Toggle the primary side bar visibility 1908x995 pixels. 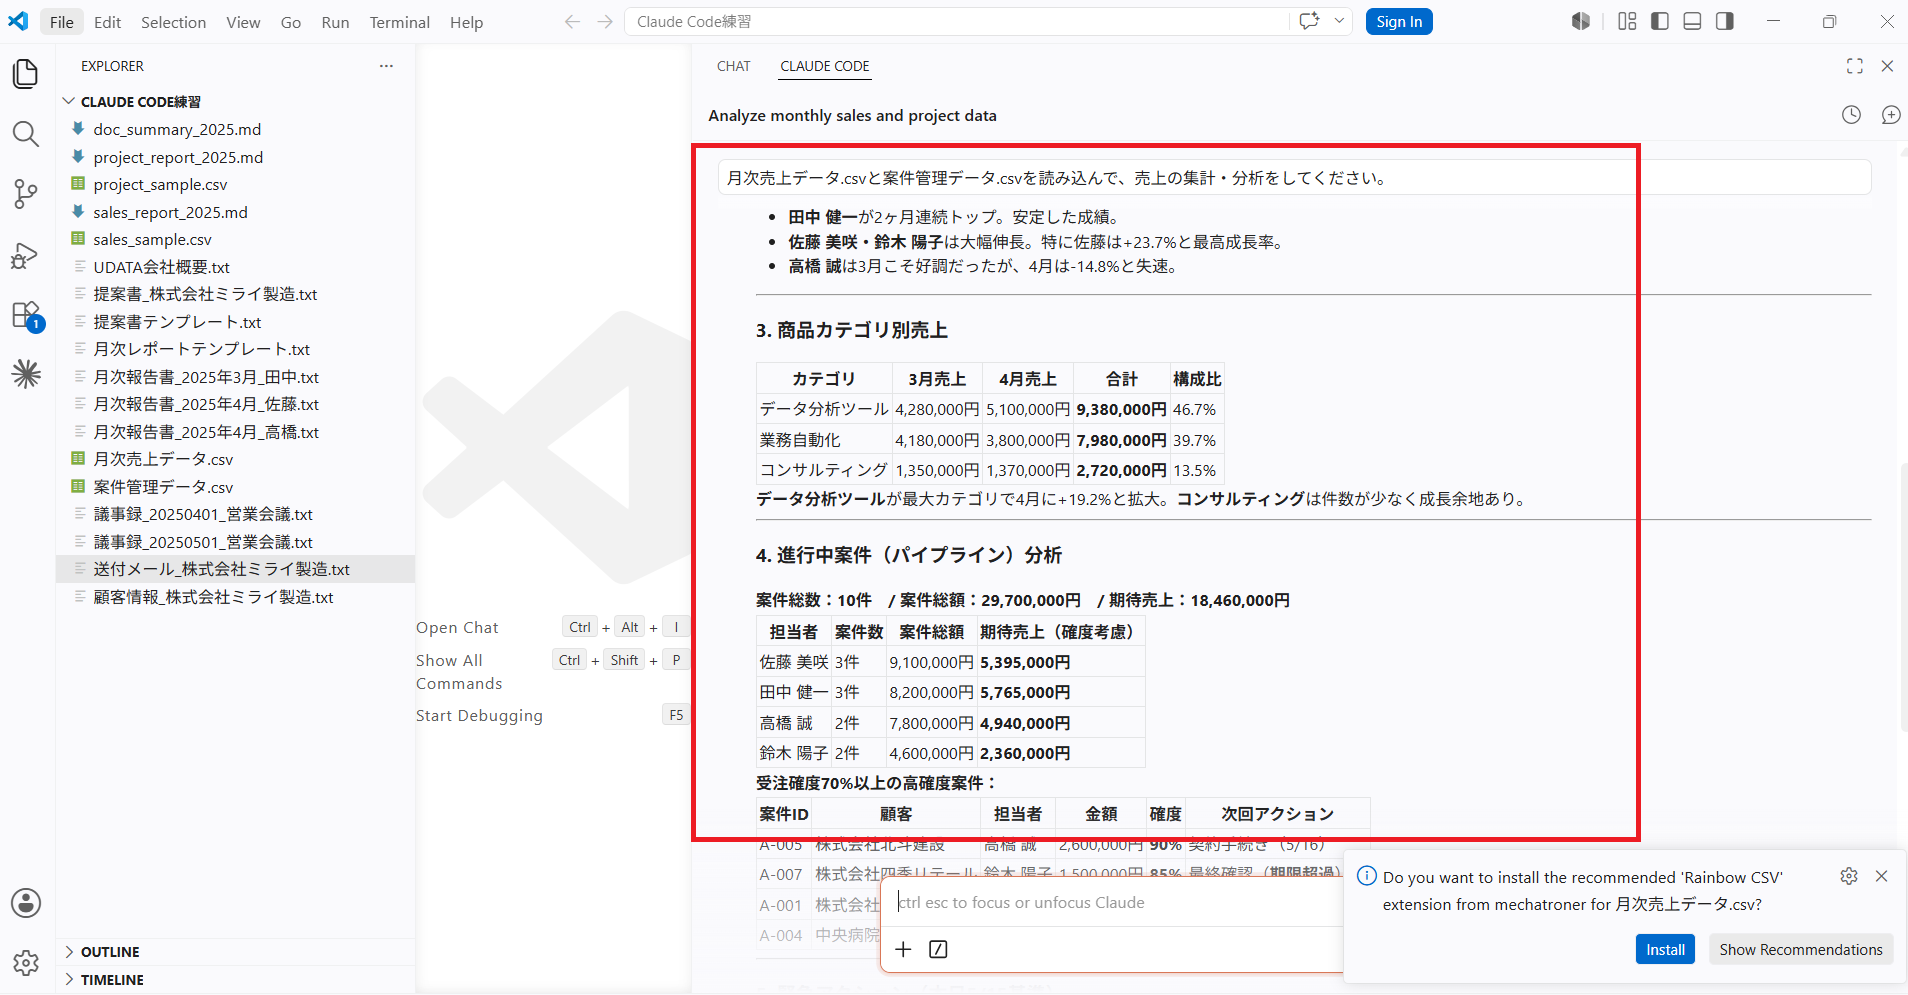[x=1660, y=21]
